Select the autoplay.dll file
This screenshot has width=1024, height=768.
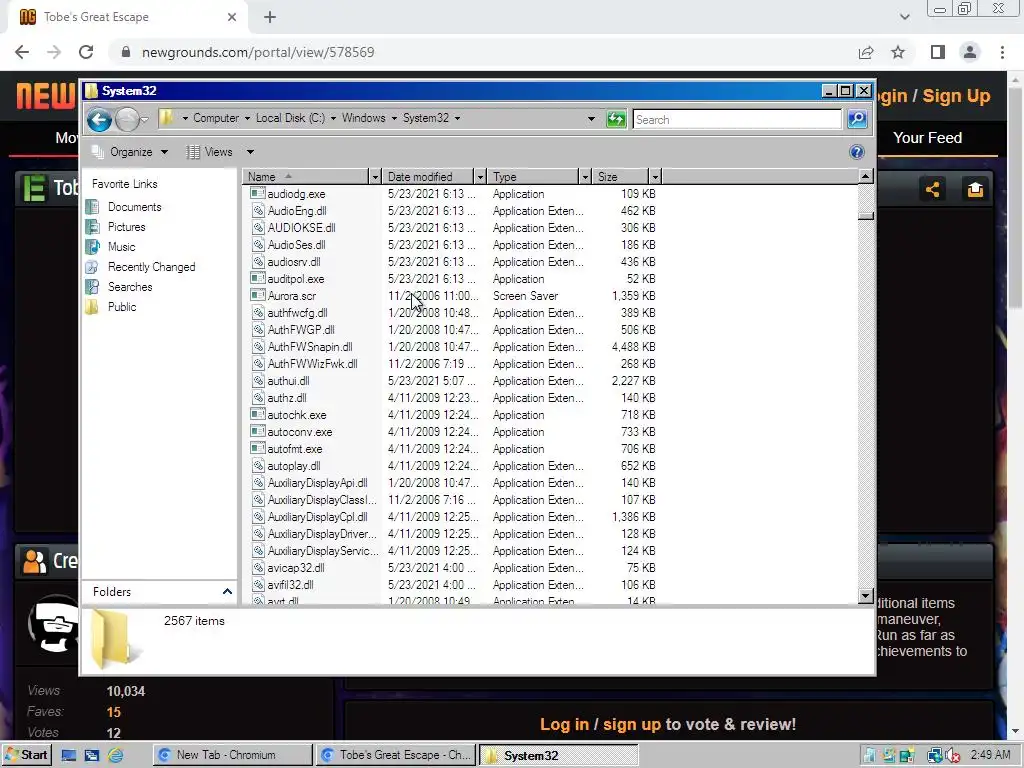[294, 466]
